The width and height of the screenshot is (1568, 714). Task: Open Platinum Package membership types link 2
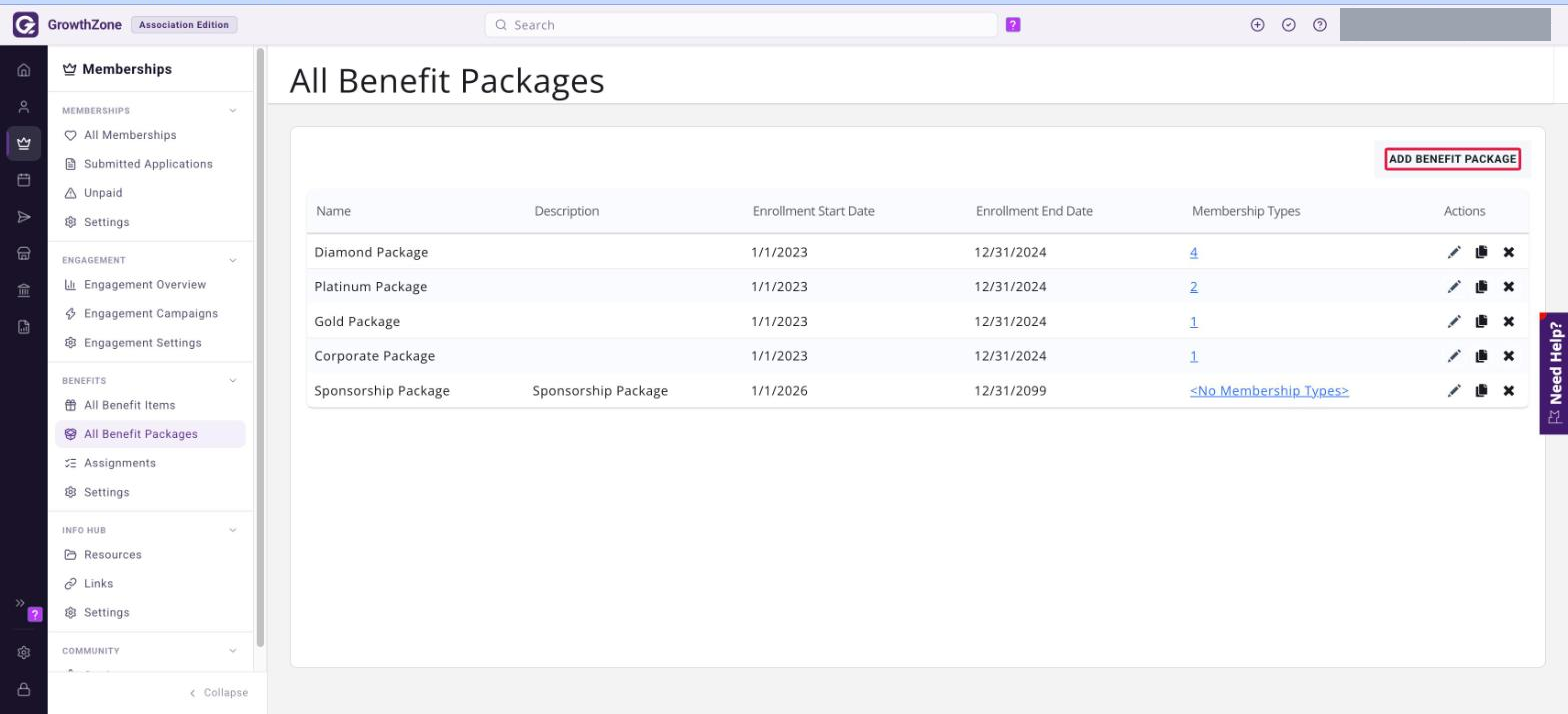pos(1194,287)
